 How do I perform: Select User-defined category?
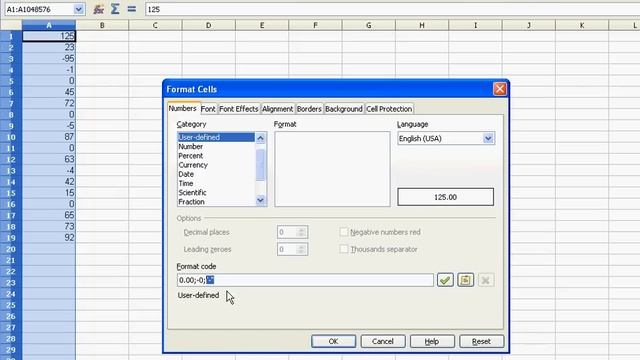tap(216, 137)
